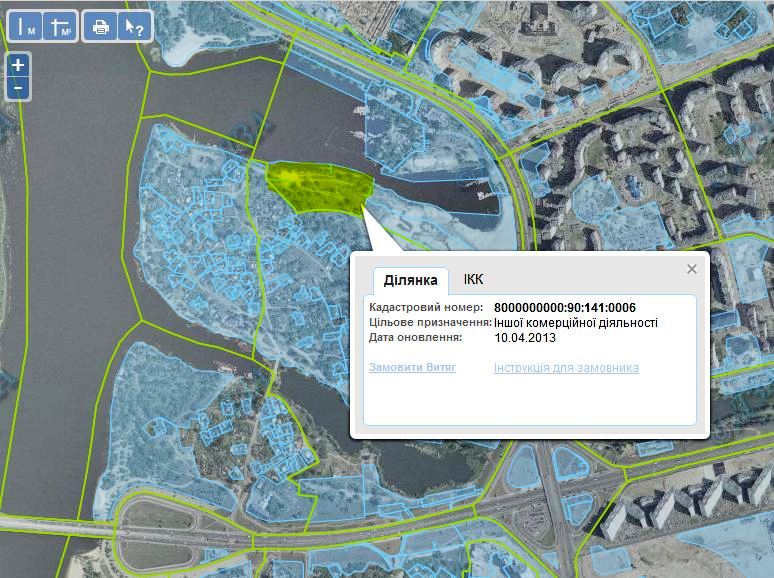Switch to the Ділянка tab
Image resolution: width=774 pixels, height=578 pixels.
click(x=411, y=281)
